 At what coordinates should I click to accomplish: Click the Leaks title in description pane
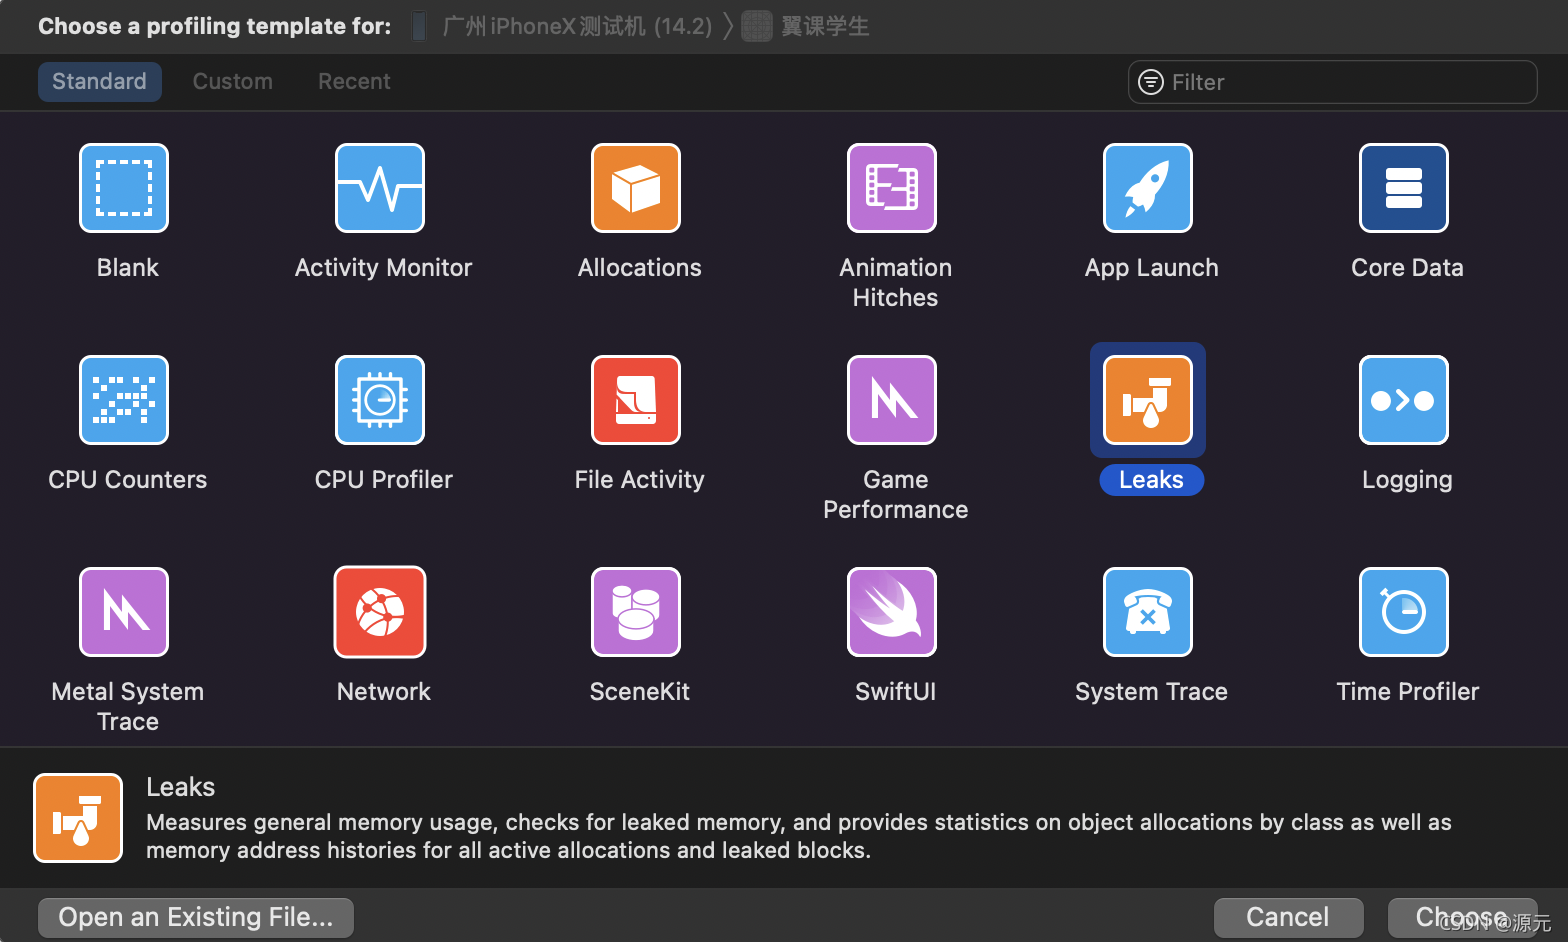coord(181,787)
